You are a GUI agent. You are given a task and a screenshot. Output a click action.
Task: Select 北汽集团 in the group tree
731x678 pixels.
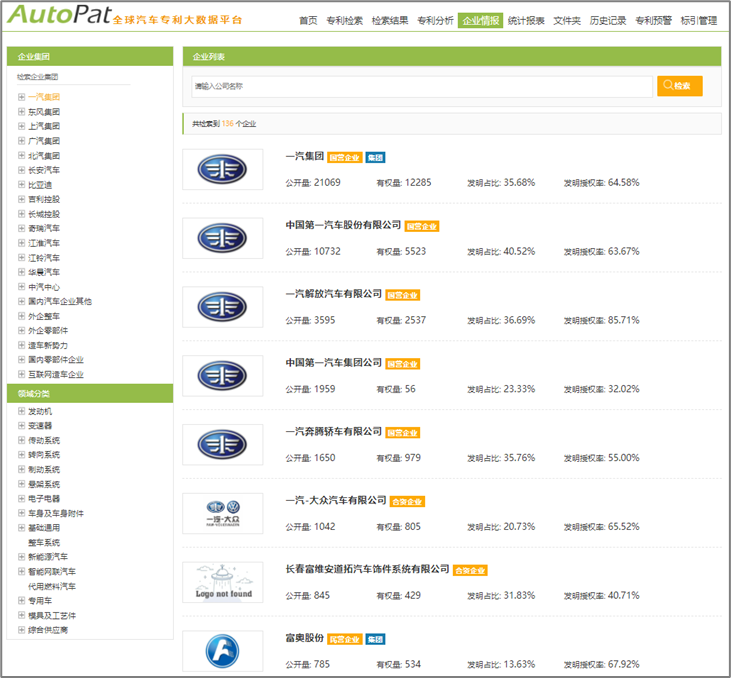tap(44, 156)
